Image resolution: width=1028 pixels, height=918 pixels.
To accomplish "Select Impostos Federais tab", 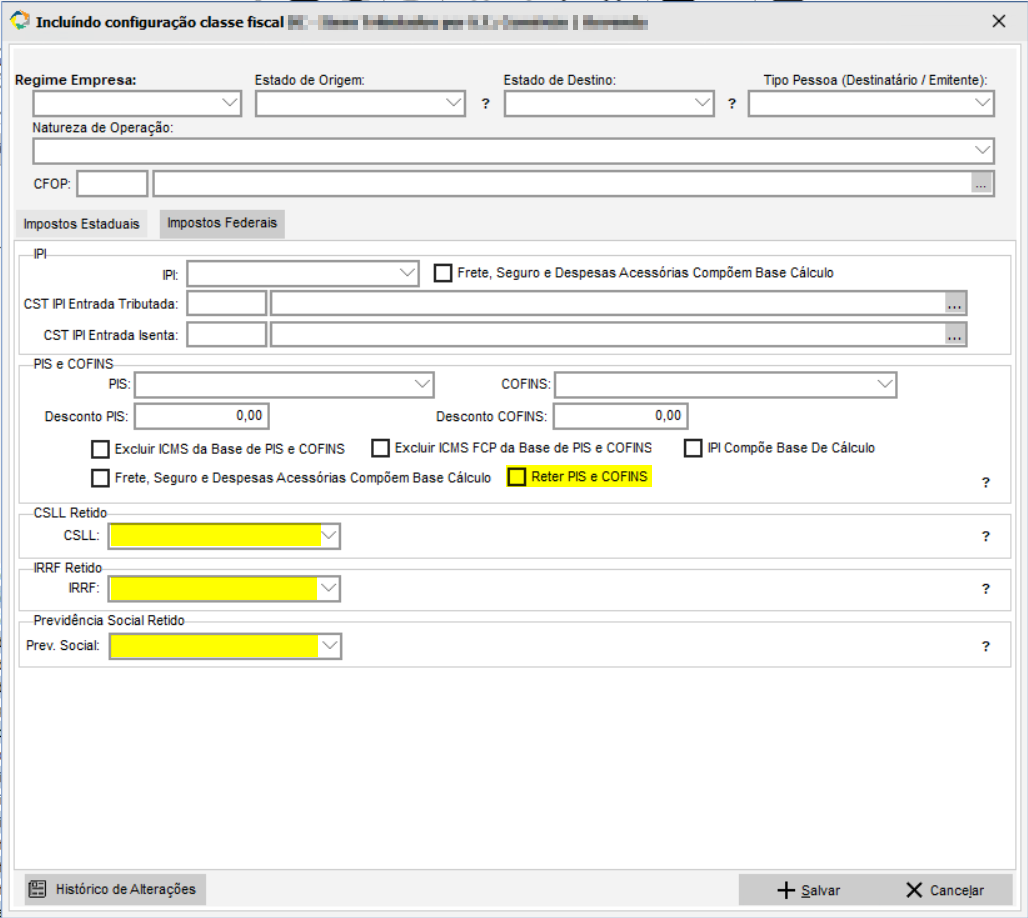I will point(222,223).
